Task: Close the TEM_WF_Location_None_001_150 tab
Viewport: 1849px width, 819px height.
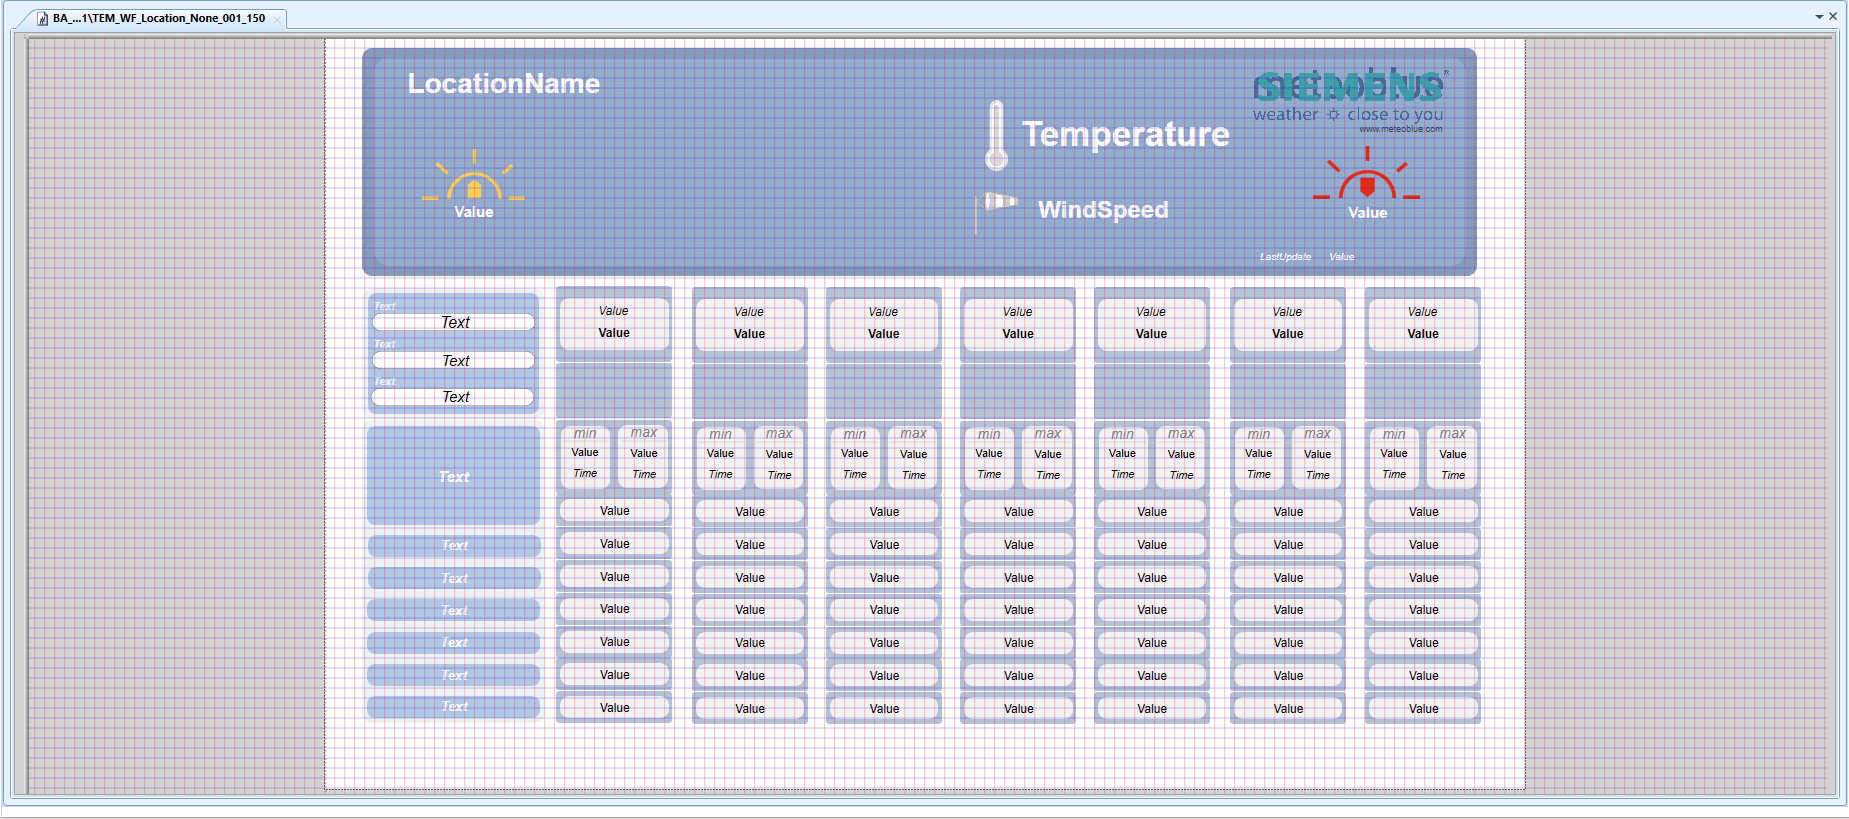Action: pos(277,19)
